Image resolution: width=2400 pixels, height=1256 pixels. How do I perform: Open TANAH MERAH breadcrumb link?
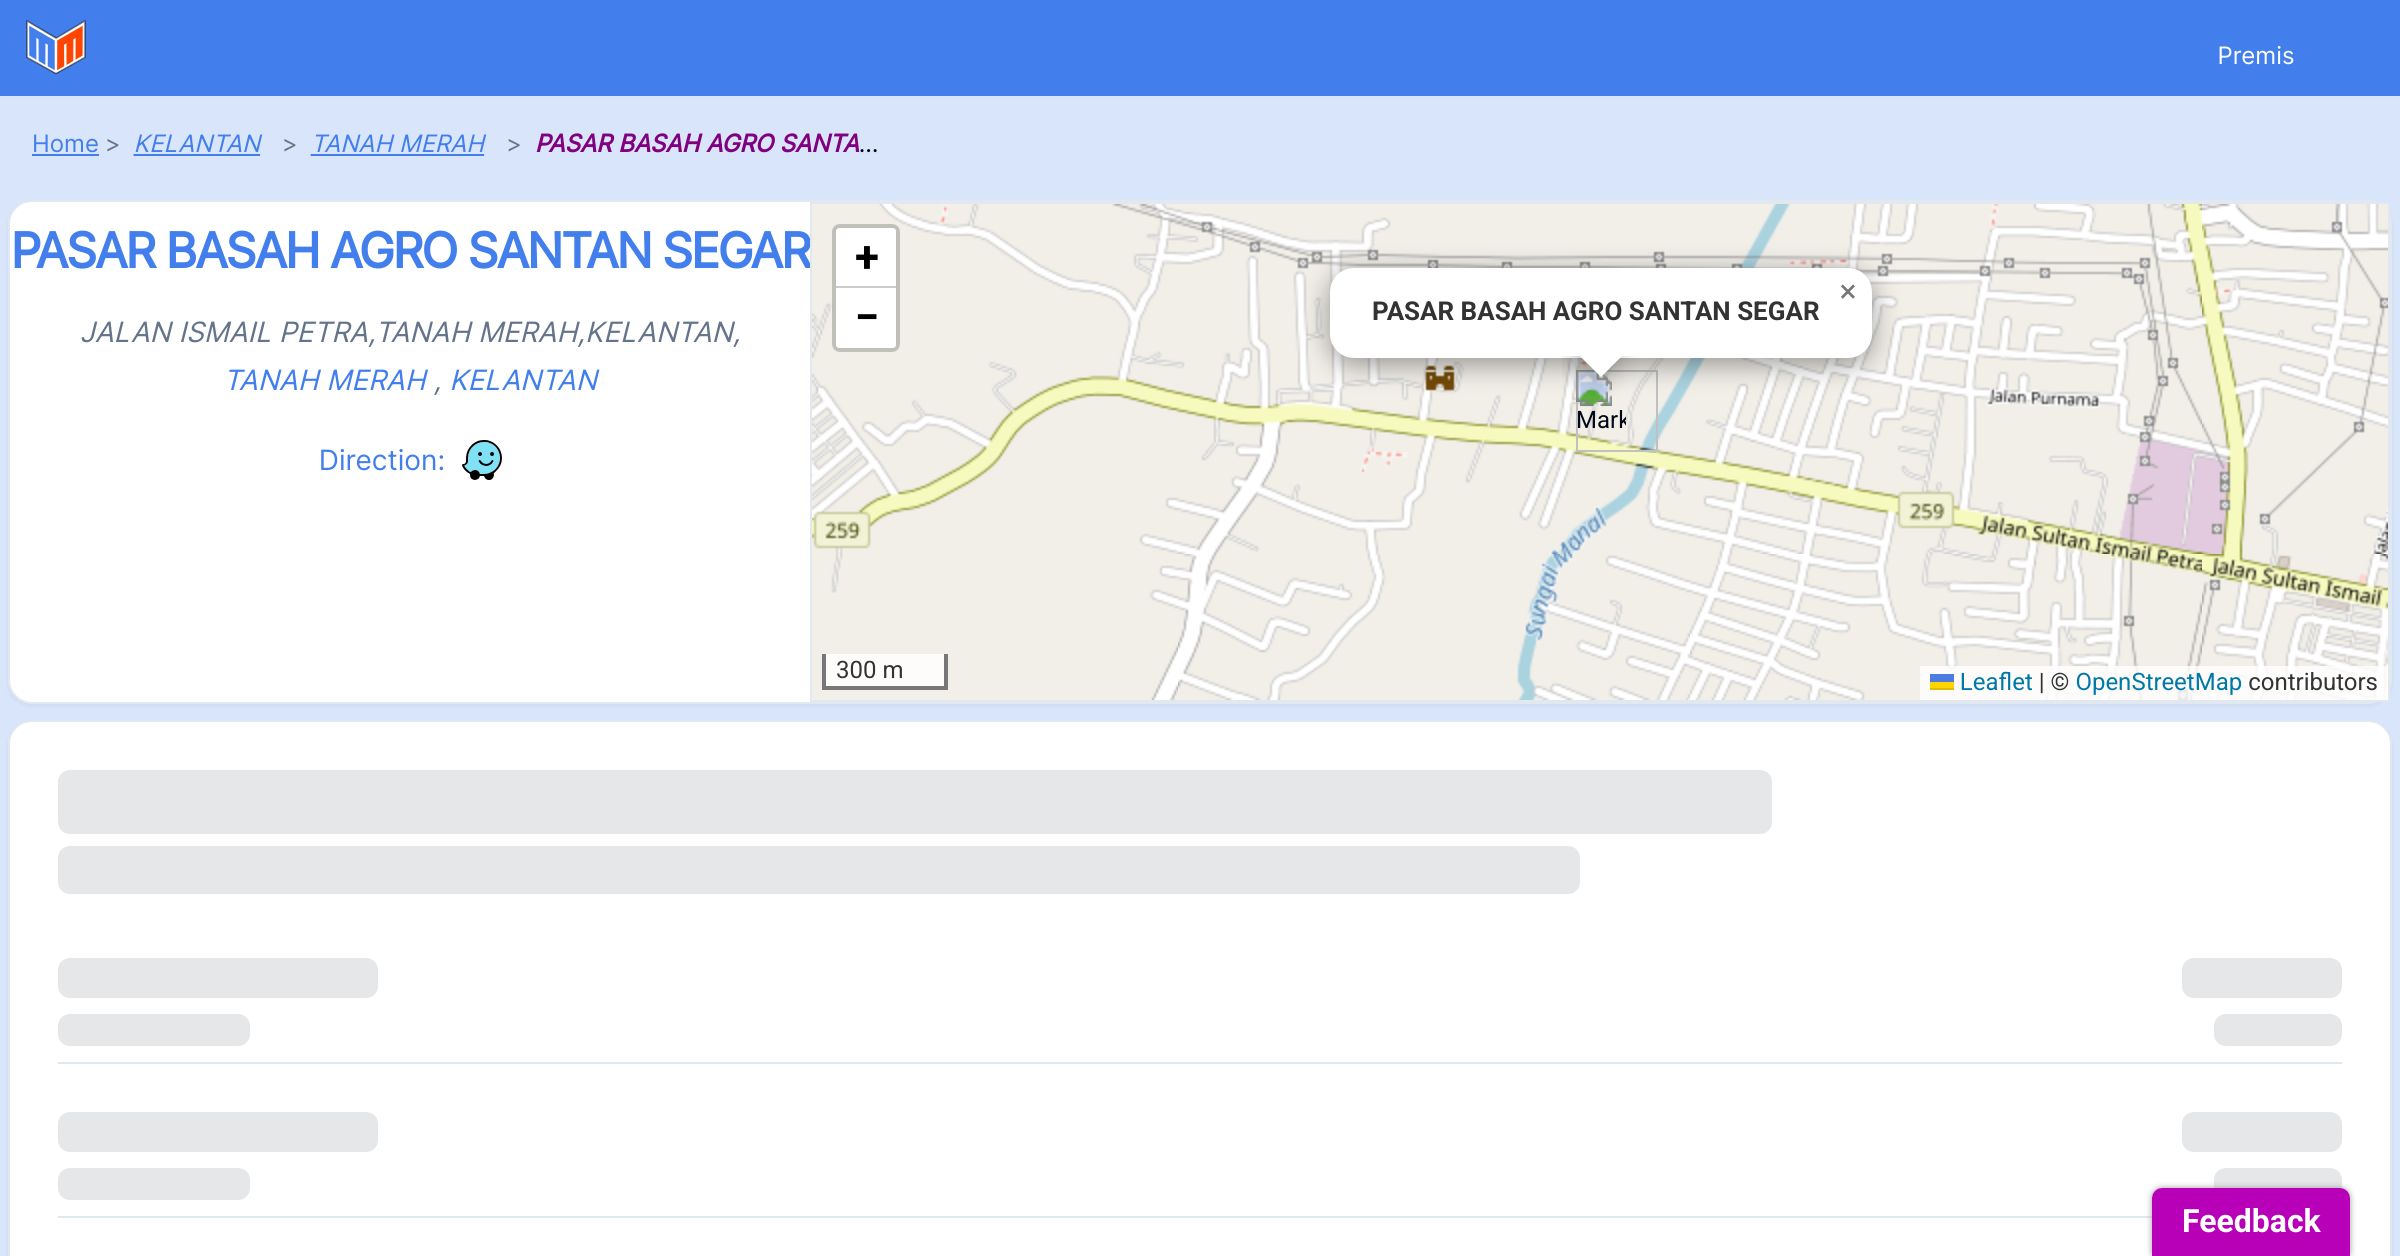pyautogui.click(x=398, y=144)
